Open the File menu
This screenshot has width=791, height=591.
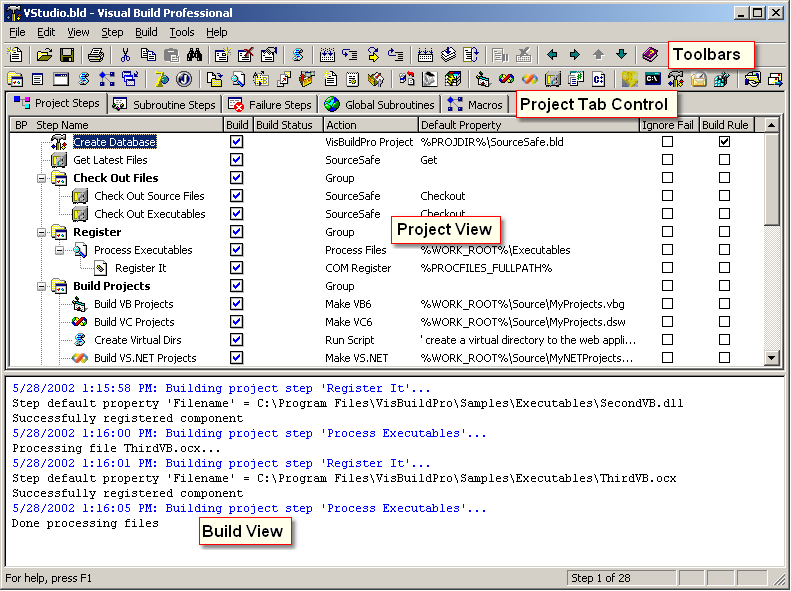click(x=17, y=32)
